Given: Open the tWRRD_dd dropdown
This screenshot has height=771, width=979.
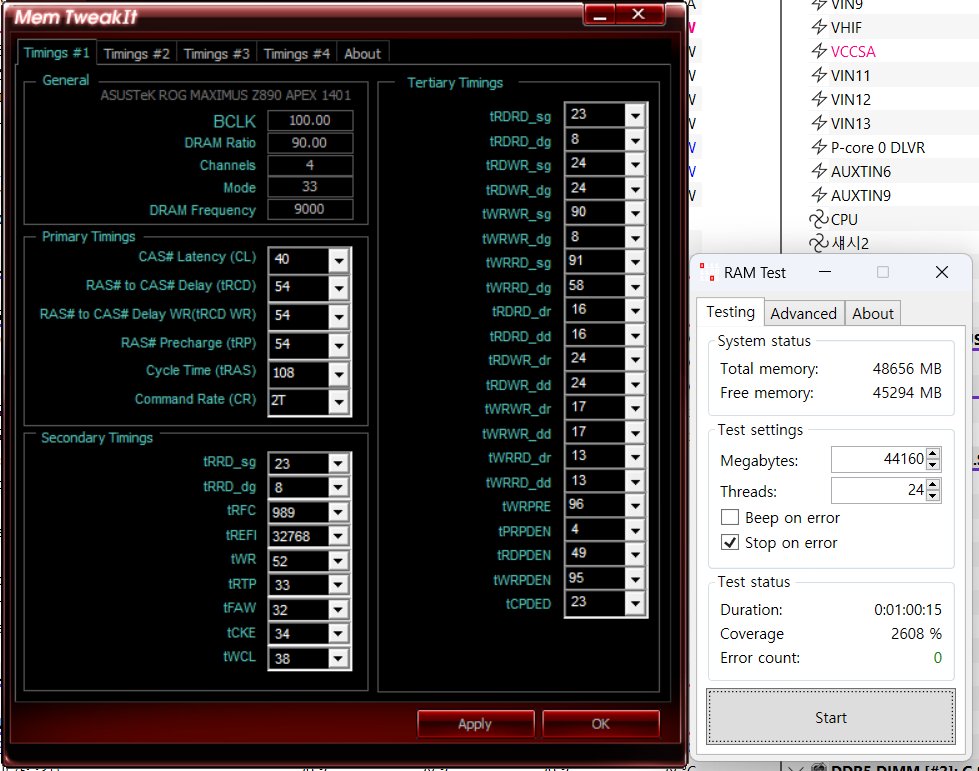Looking at the screenshot, I should coord(634,481).
